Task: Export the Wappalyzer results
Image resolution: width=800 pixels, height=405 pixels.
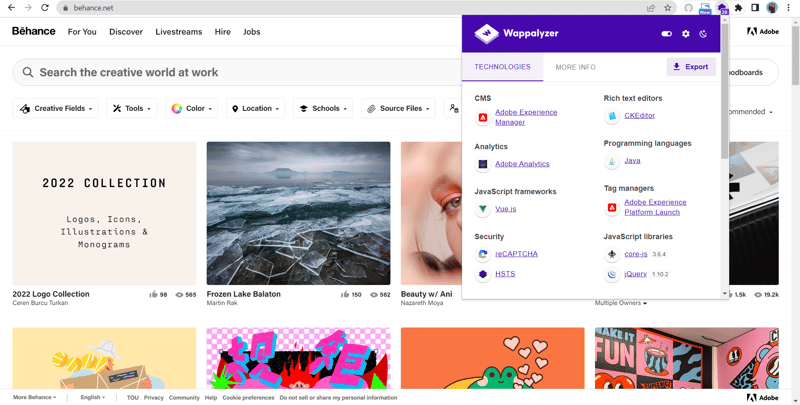Action: [691, 67]
